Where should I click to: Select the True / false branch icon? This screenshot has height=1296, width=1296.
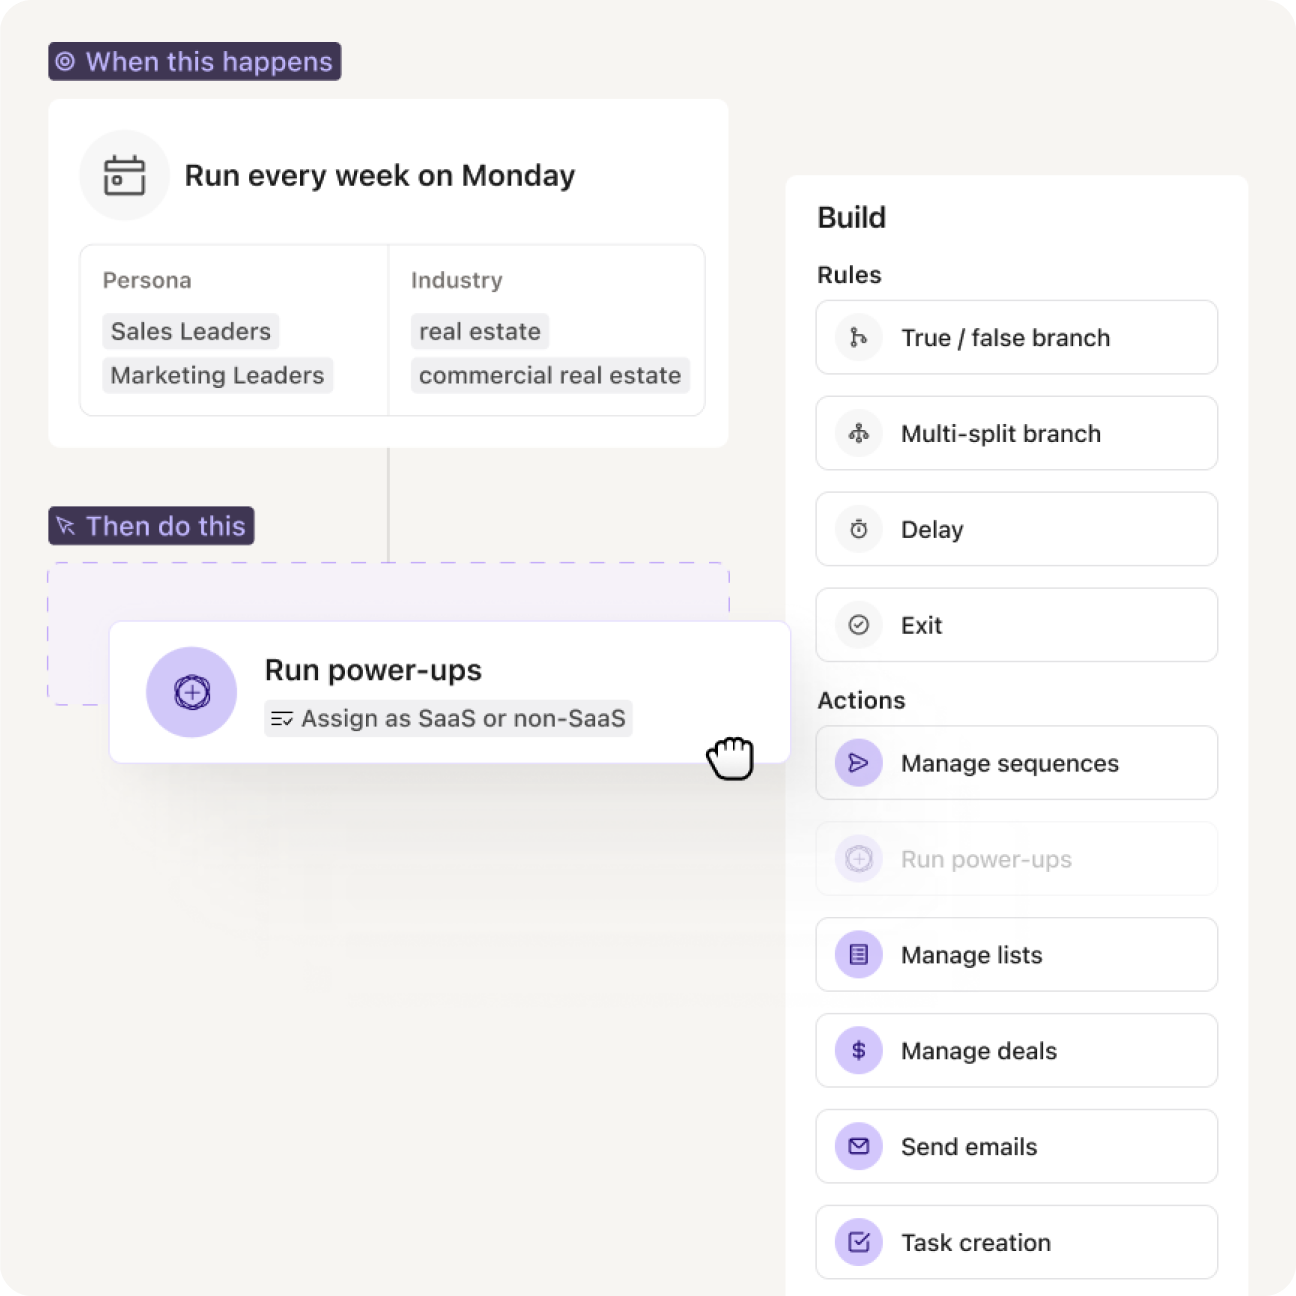[857, 337]
